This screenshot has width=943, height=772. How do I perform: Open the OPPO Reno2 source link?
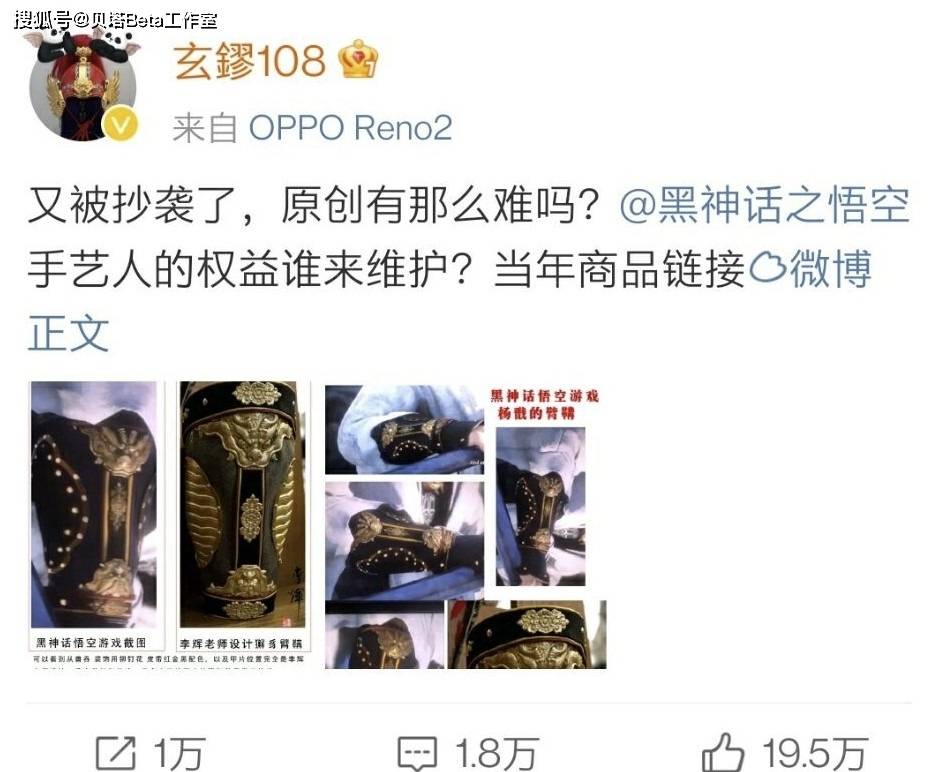[x=350, y=128]
